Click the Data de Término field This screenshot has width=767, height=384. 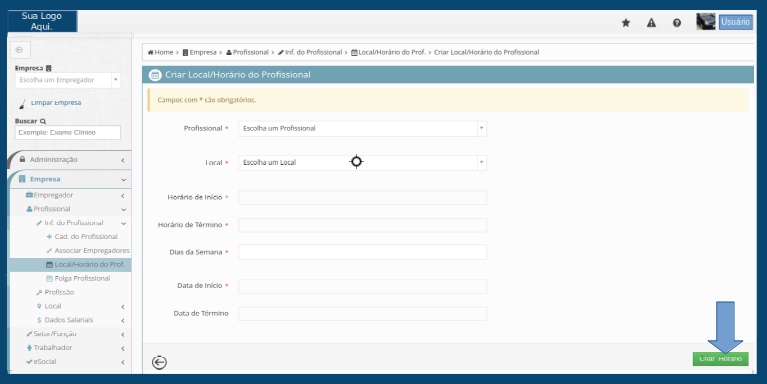(x=362, y=314)
